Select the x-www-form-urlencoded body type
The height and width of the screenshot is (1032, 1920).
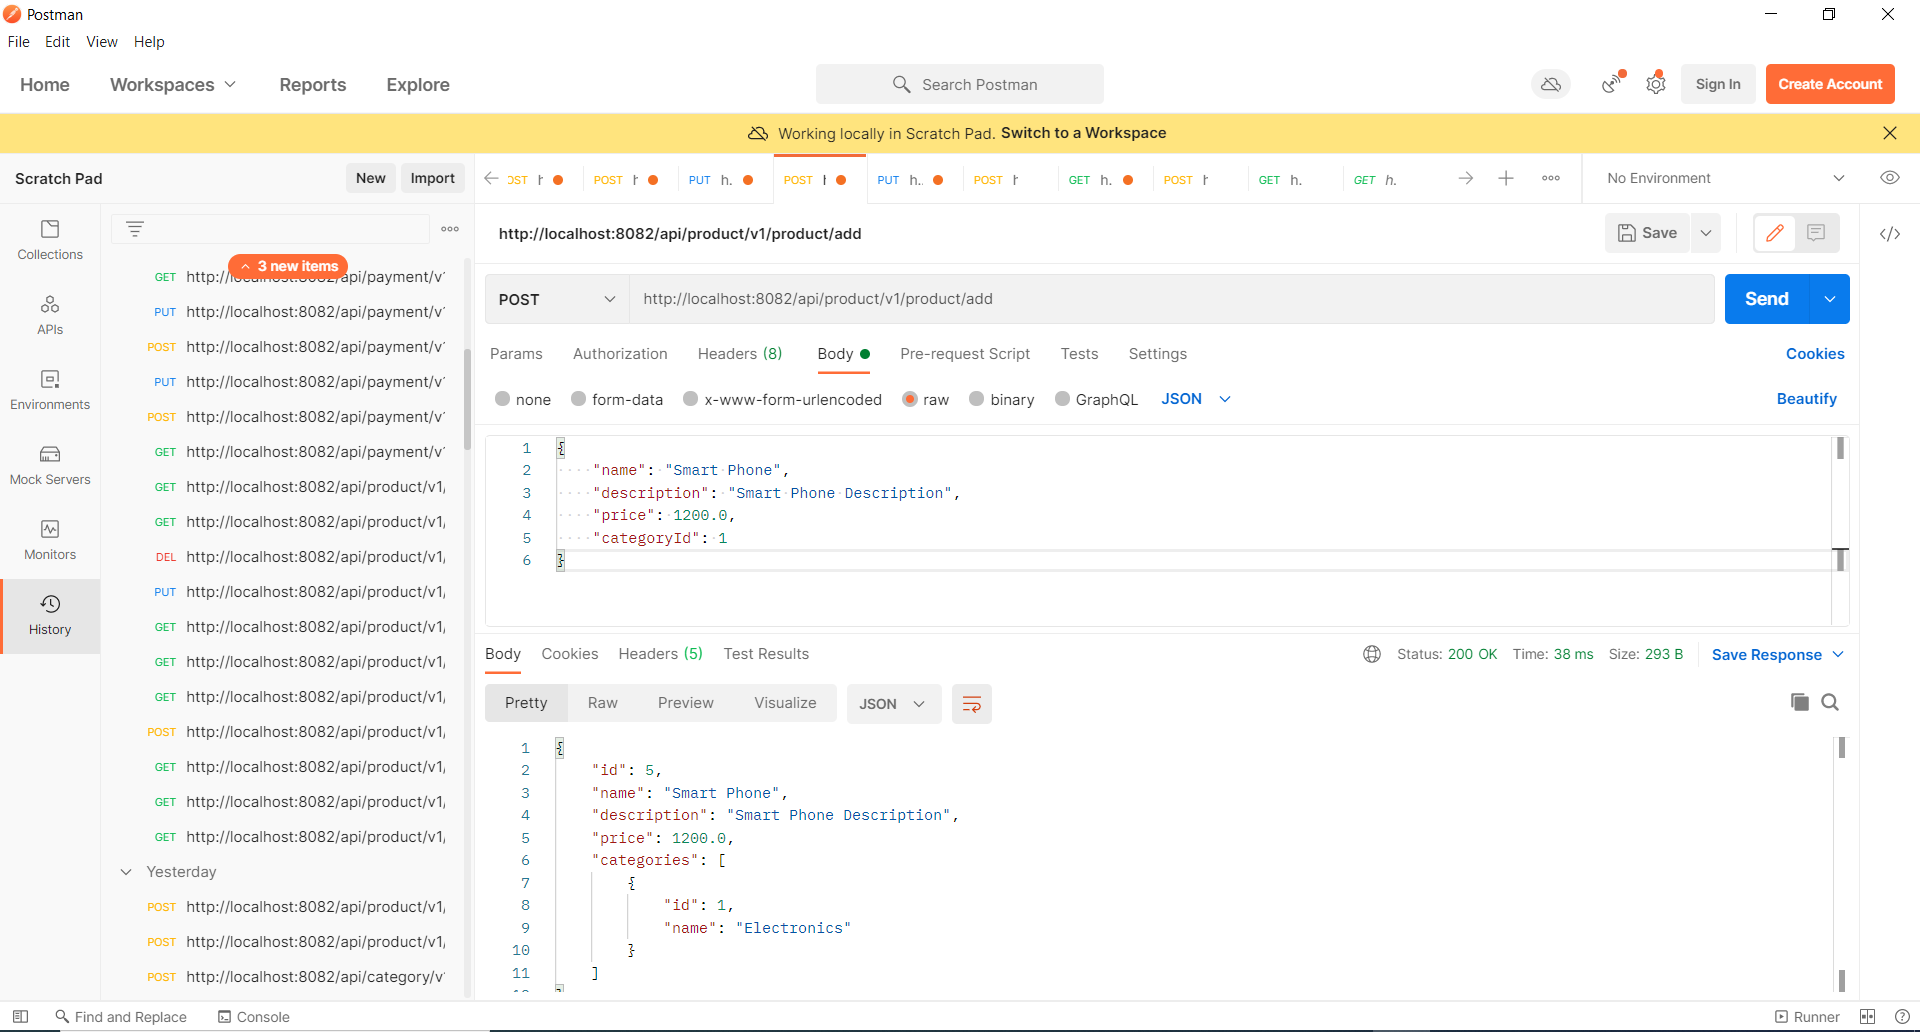tap(782, 399)
